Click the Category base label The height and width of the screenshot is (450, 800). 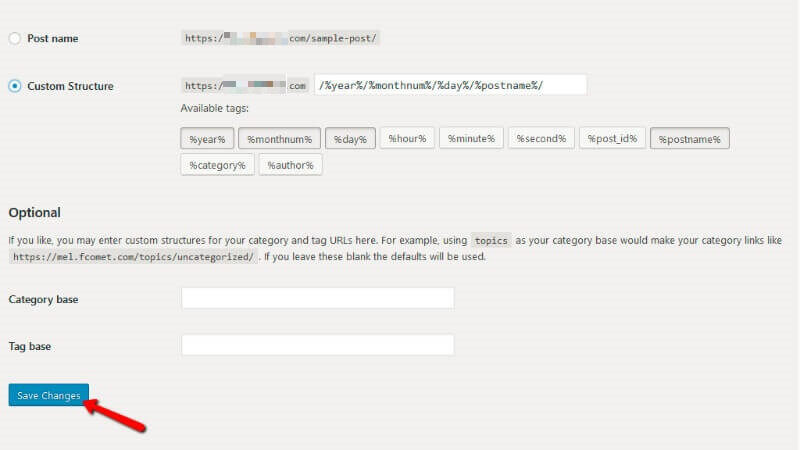pyautogui.click(x=43, y=299)
